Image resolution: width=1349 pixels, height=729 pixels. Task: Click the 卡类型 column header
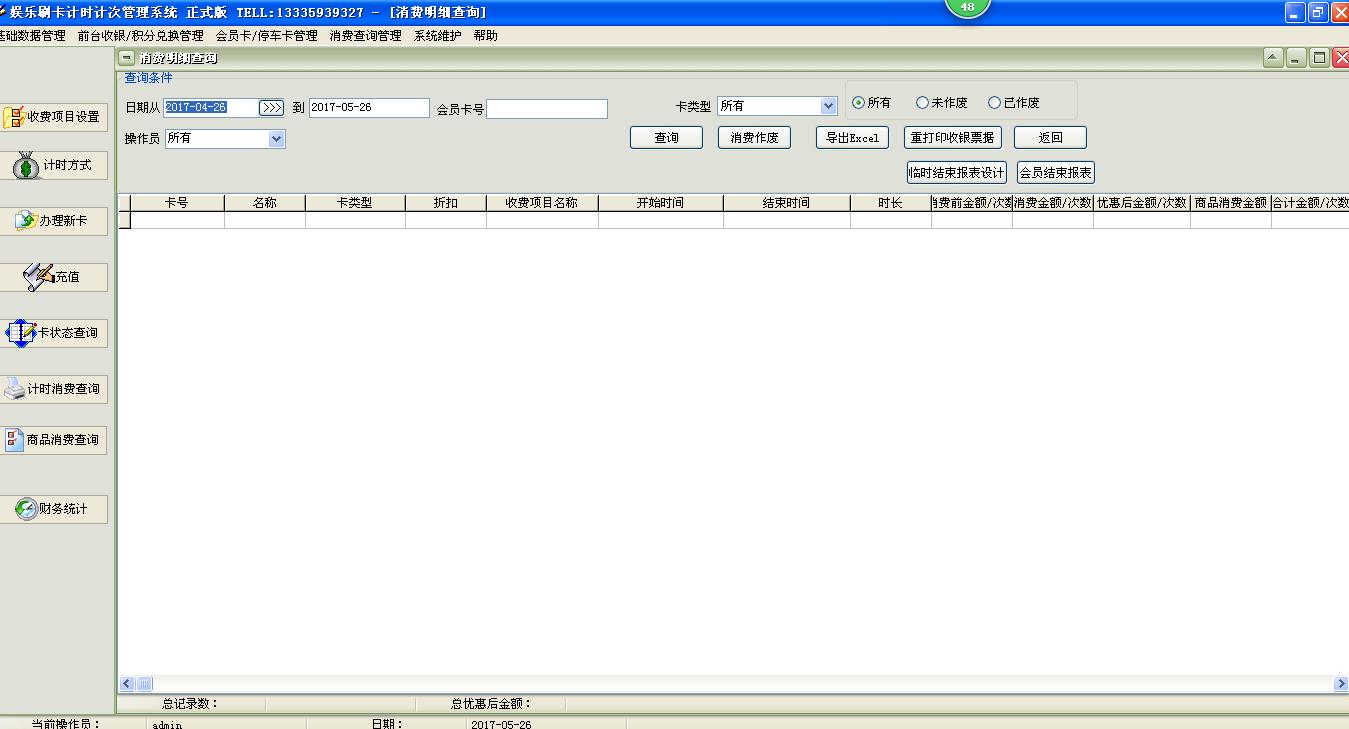(355, 203)
